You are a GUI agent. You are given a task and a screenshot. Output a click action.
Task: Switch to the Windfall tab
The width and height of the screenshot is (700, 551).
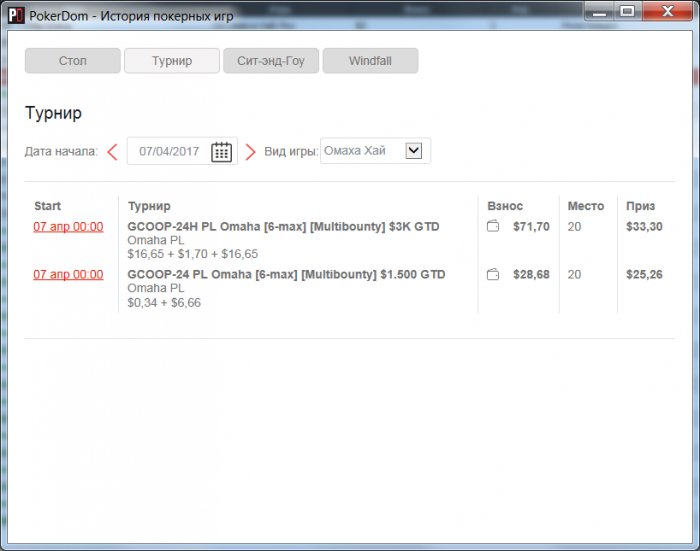[371, 61]
